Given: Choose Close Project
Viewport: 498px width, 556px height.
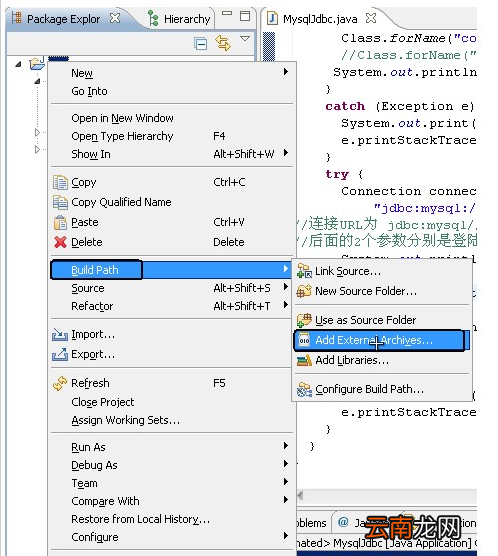Looking at the screenshot, I should point(172,402).
